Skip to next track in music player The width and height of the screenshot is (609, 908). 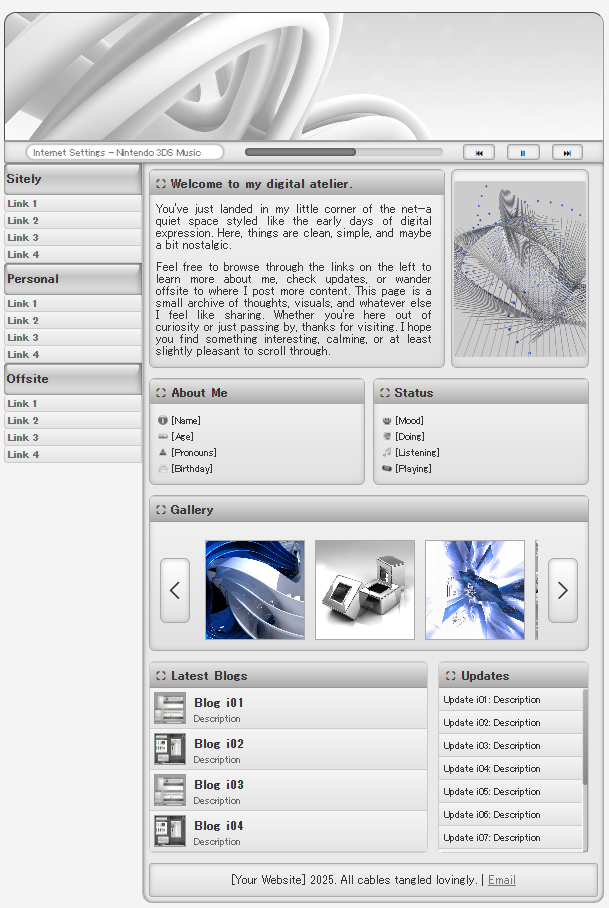(x=567, y=153)
